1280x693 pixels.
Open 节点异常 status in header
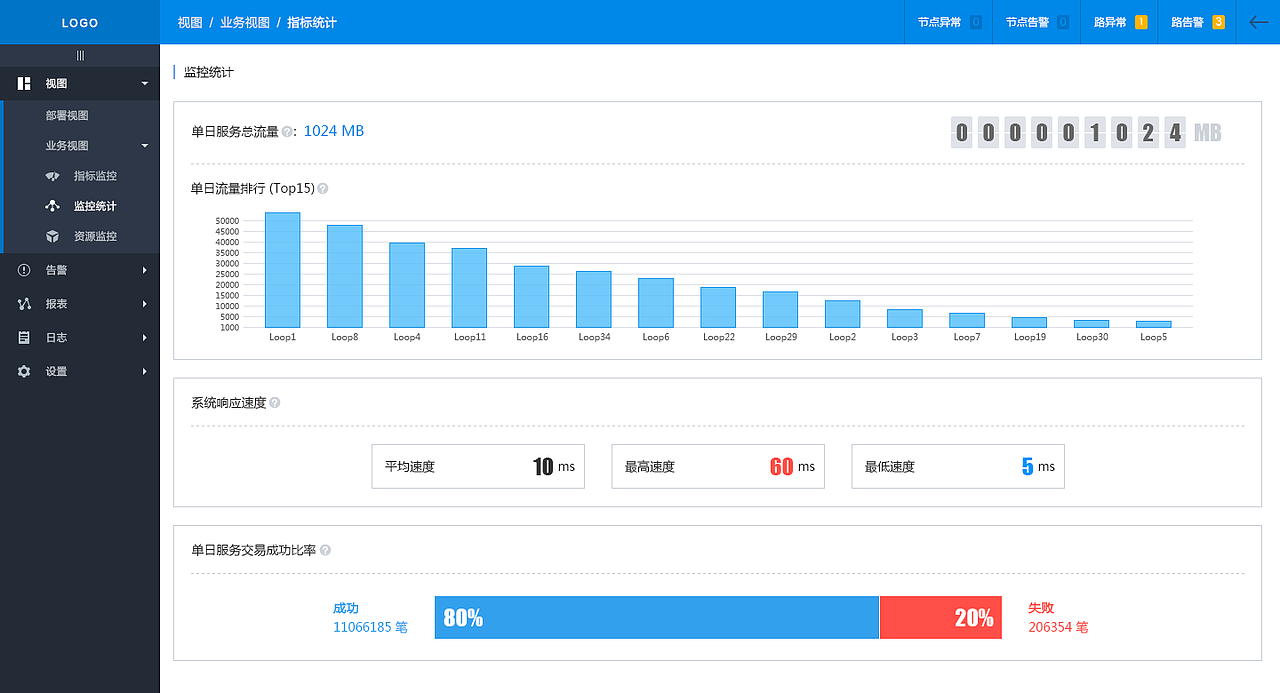[x=949, y=22]
